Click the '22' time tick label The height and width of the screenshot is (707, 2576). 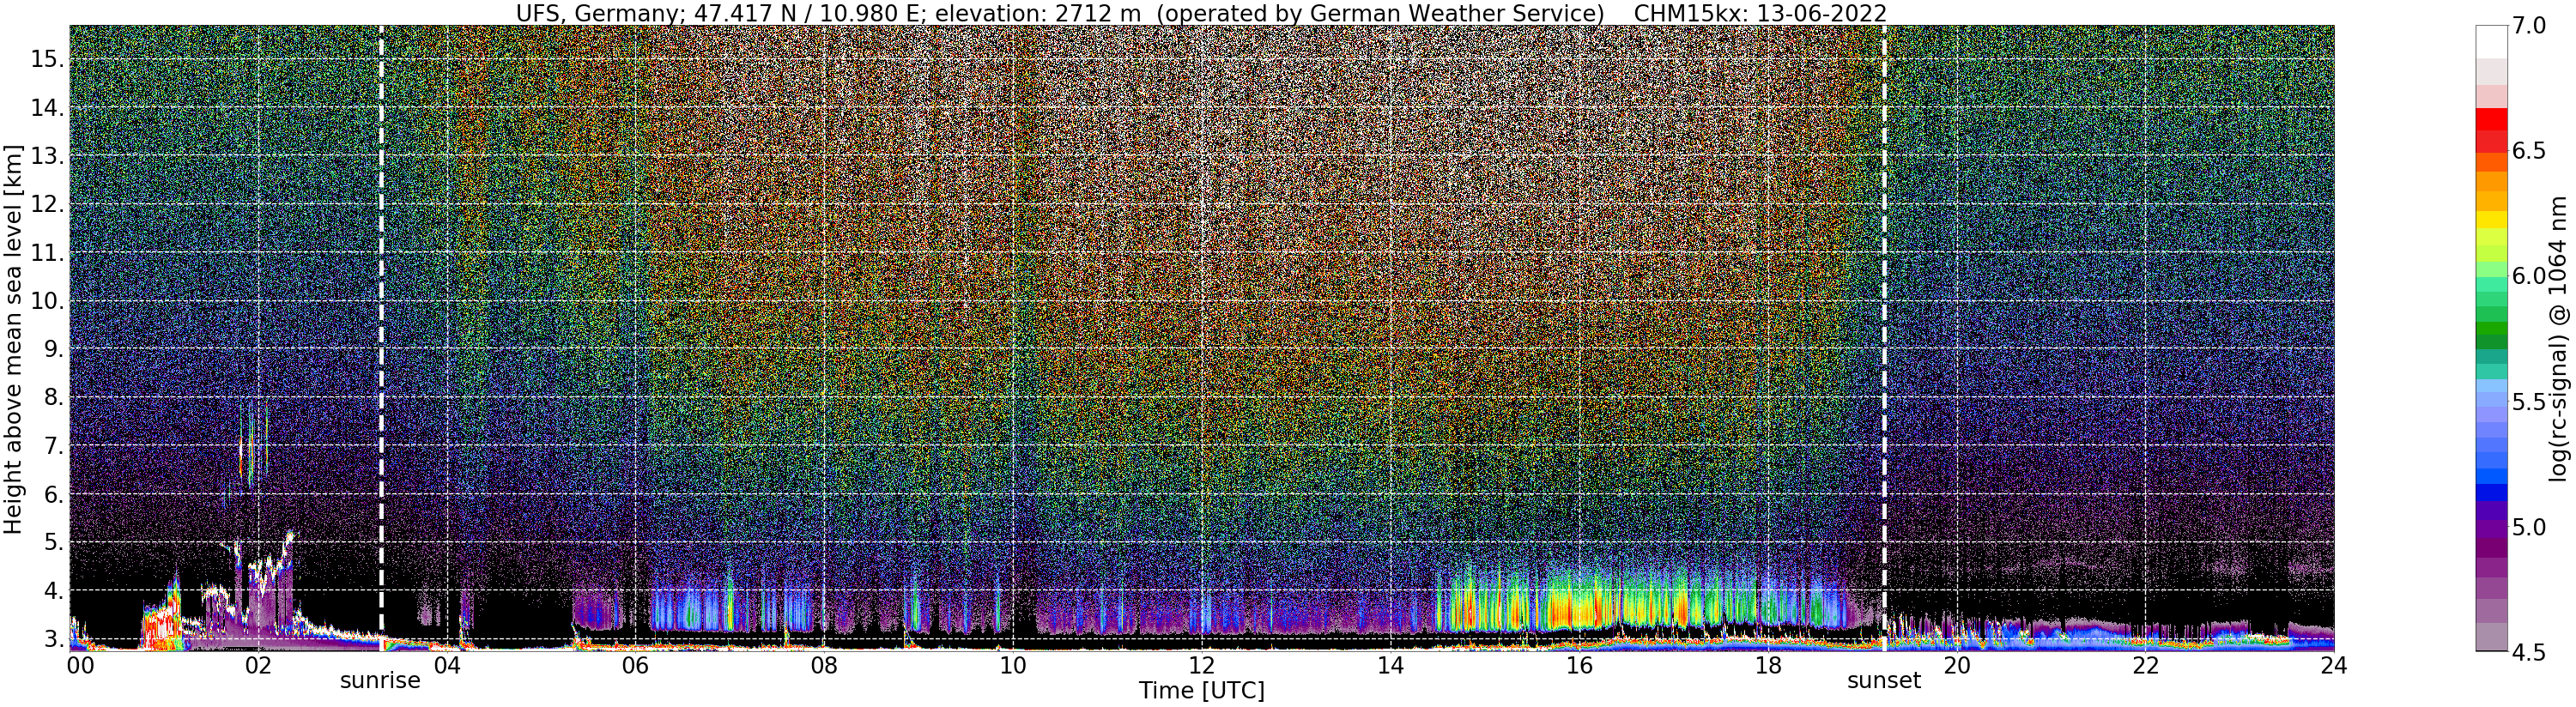(x=2145, y=666)
